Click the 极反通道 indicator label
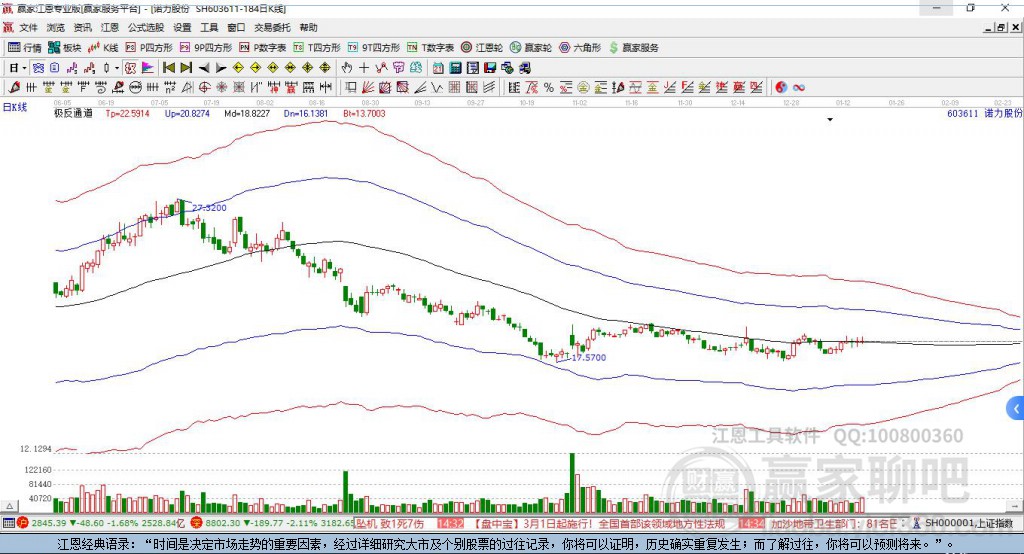The height and width of the screenshot is (554, 1024). [x=73, y=113]
